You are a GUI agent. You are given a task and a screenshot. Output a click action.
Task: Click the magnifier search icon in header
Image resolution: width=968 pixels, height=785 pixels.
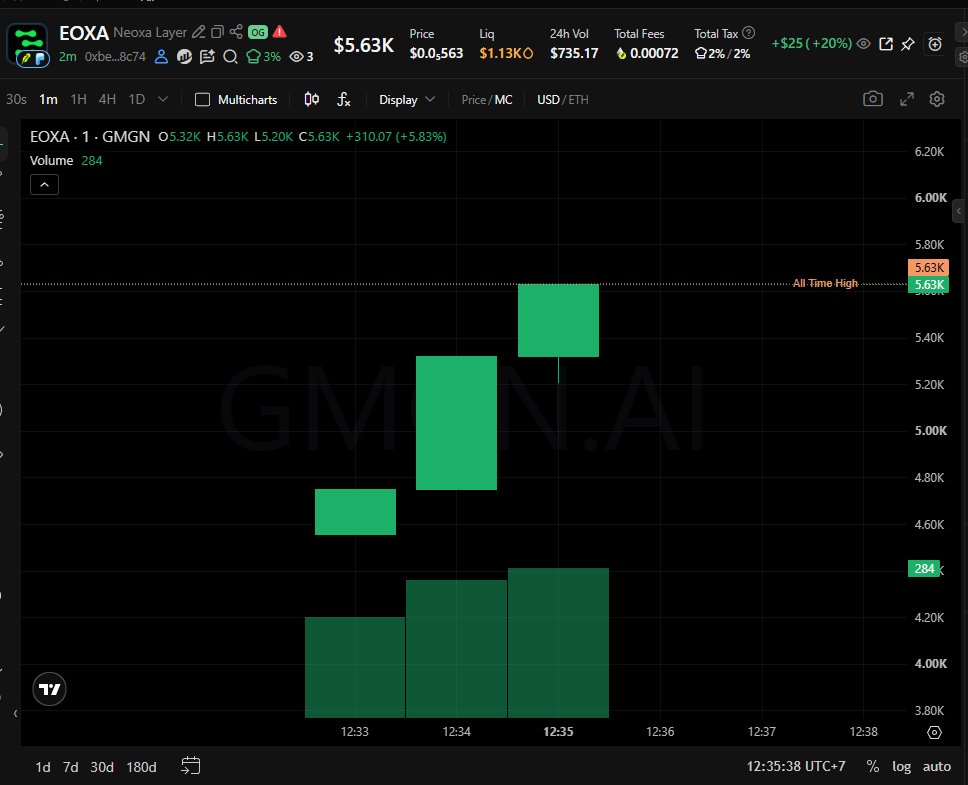(230, 57)
